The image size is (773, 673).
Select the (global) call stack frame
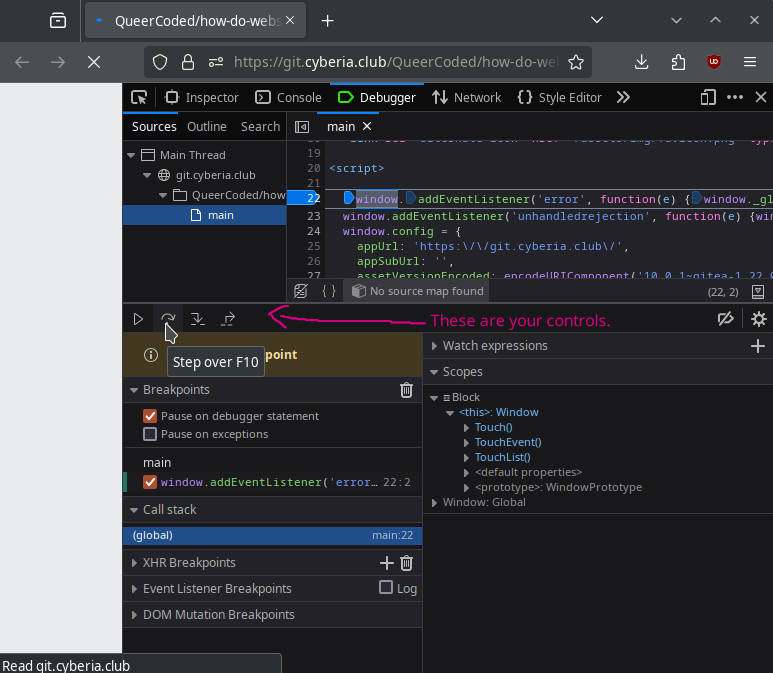point(273,535)
